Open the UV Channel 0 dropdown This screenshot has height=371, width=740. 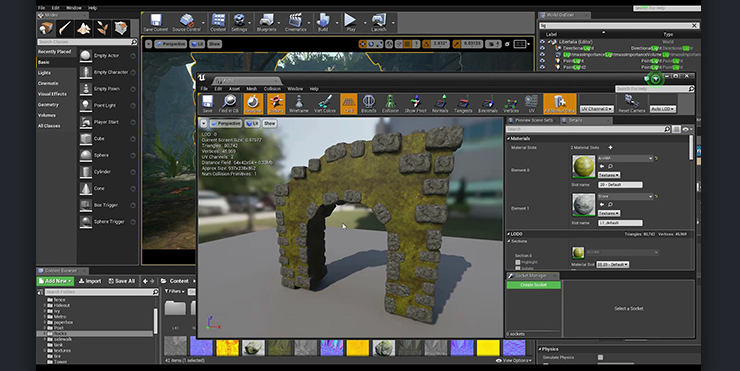597,109
